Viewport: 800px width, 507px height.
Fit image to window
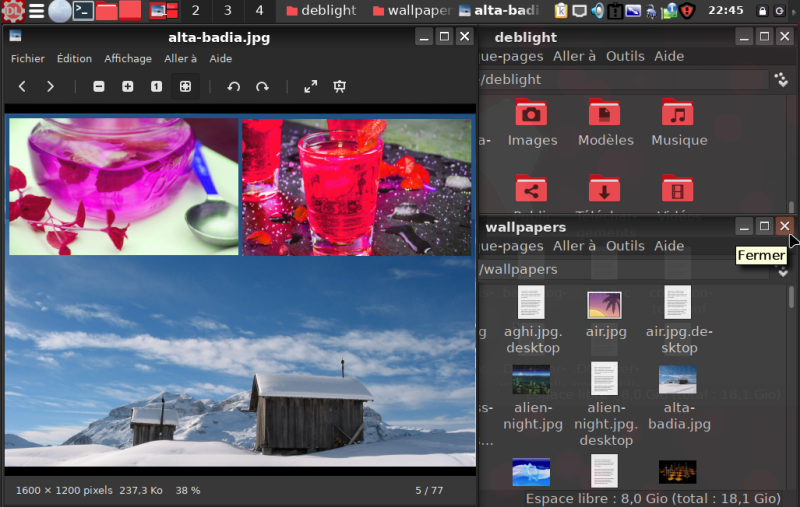click(x=185, y=87)
